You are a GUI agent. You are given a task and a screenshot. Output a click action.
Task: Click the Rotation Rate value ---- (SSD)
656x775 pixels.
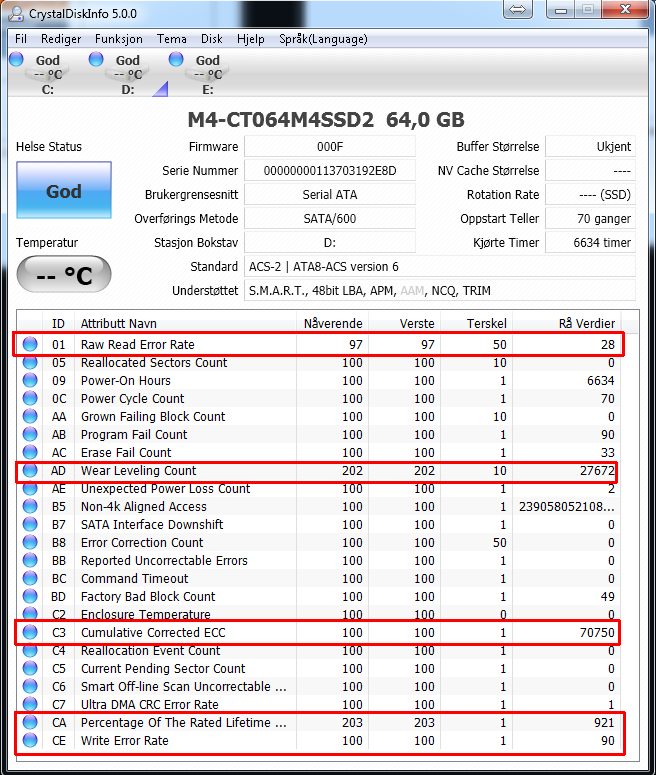tap(590, 195)
